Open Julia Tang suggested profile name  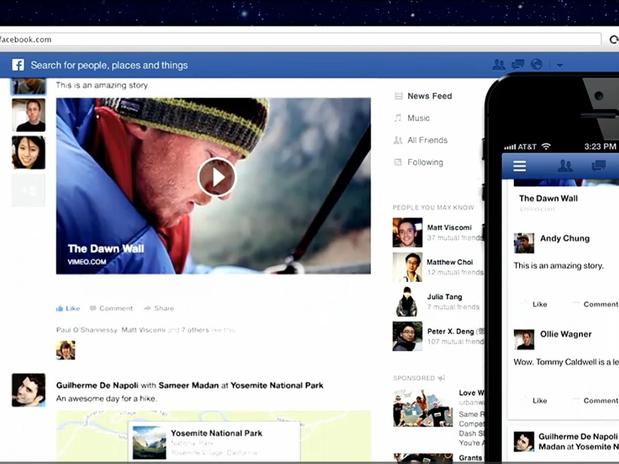445,297
